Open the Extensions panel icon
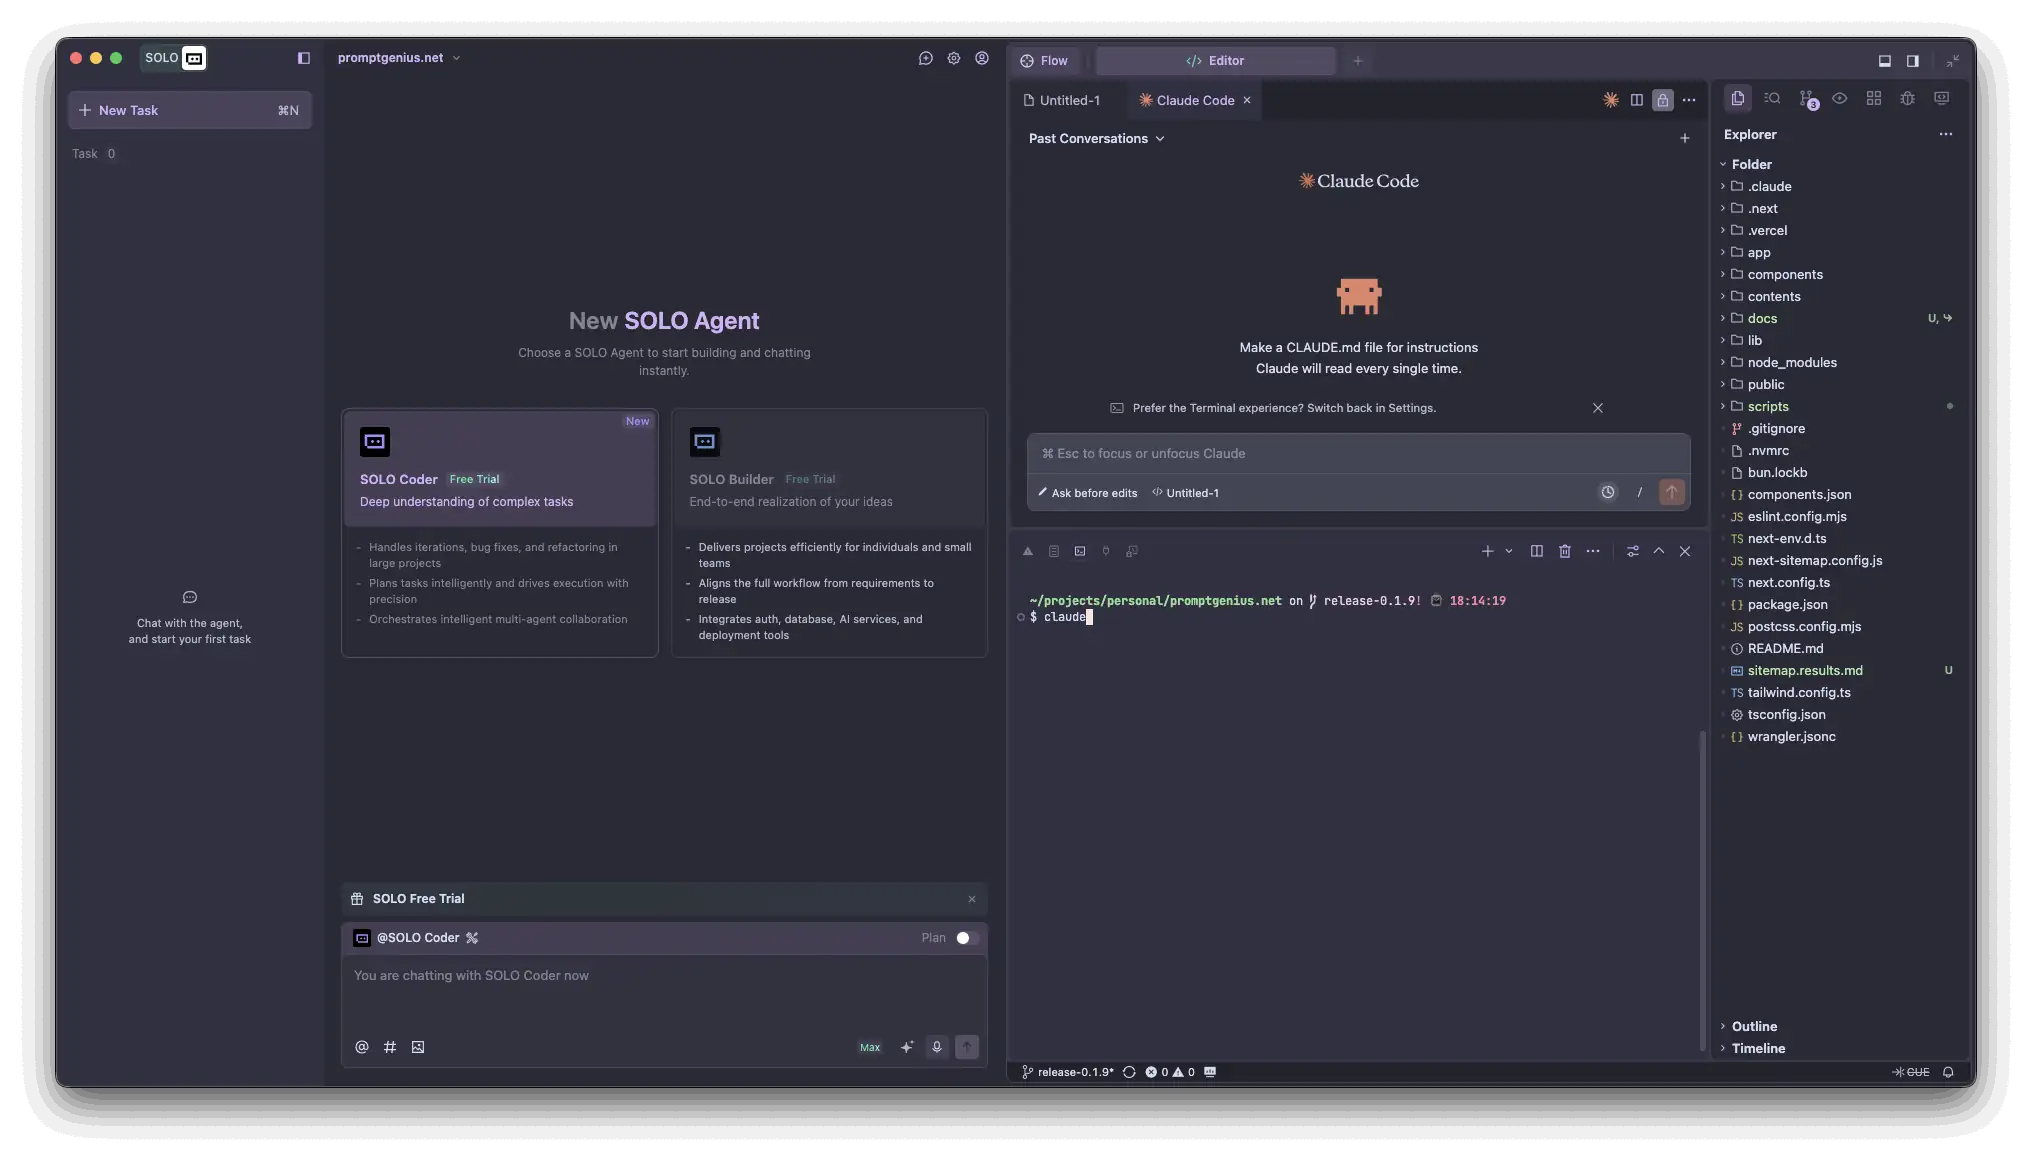This screenshot has width=2032, height=1161. 1874,98
